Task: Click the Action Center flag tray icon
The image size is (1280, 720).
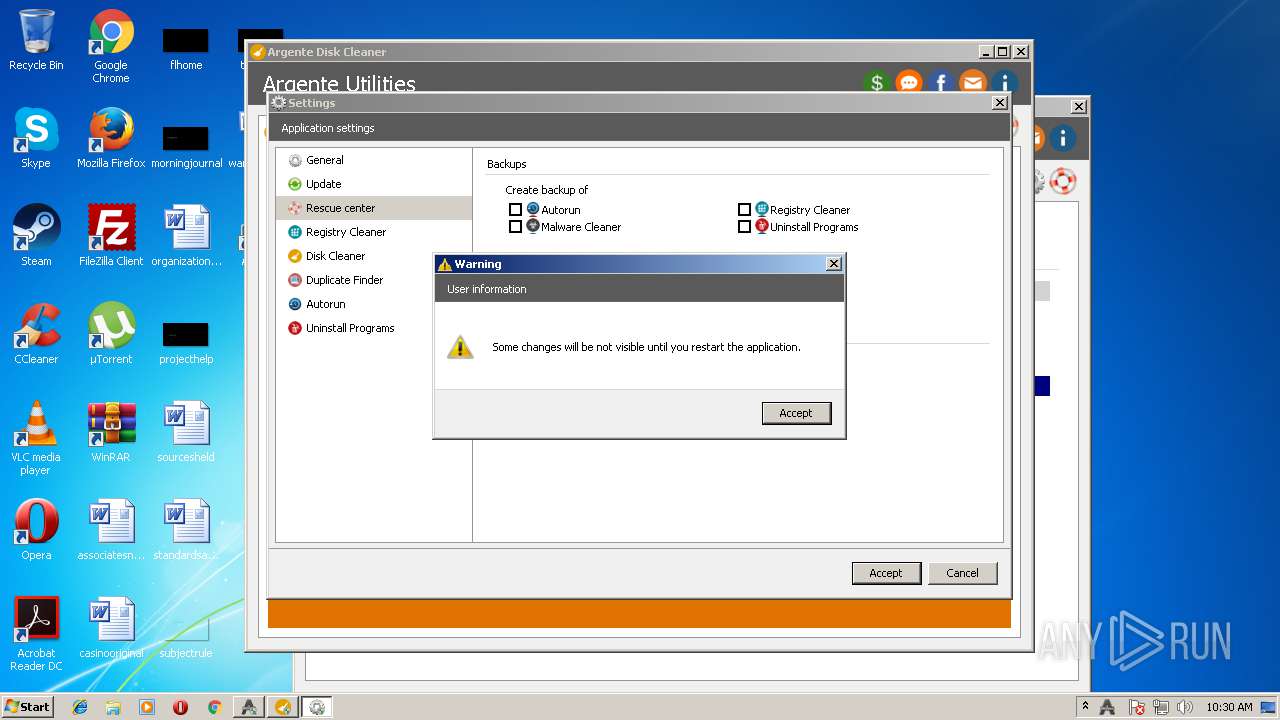Action: click(1137, 707)
